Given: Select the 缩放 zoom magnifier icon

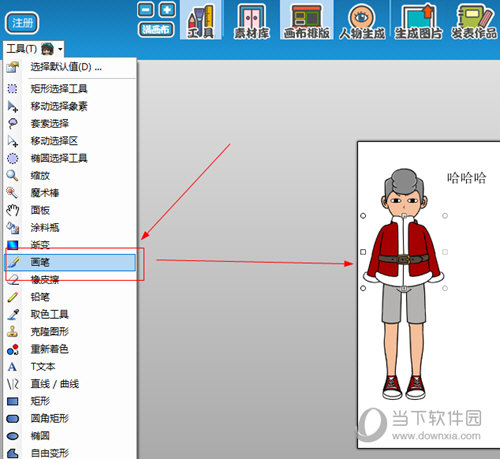Looking at the screenshot, I should tap(13, 176).
